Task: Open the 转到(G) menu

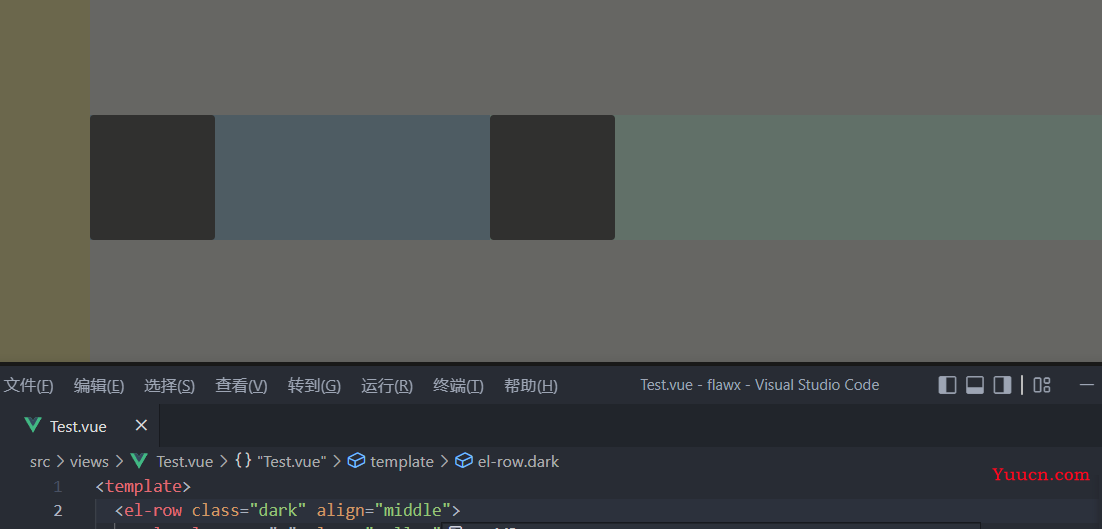Action: coord(314,386)
